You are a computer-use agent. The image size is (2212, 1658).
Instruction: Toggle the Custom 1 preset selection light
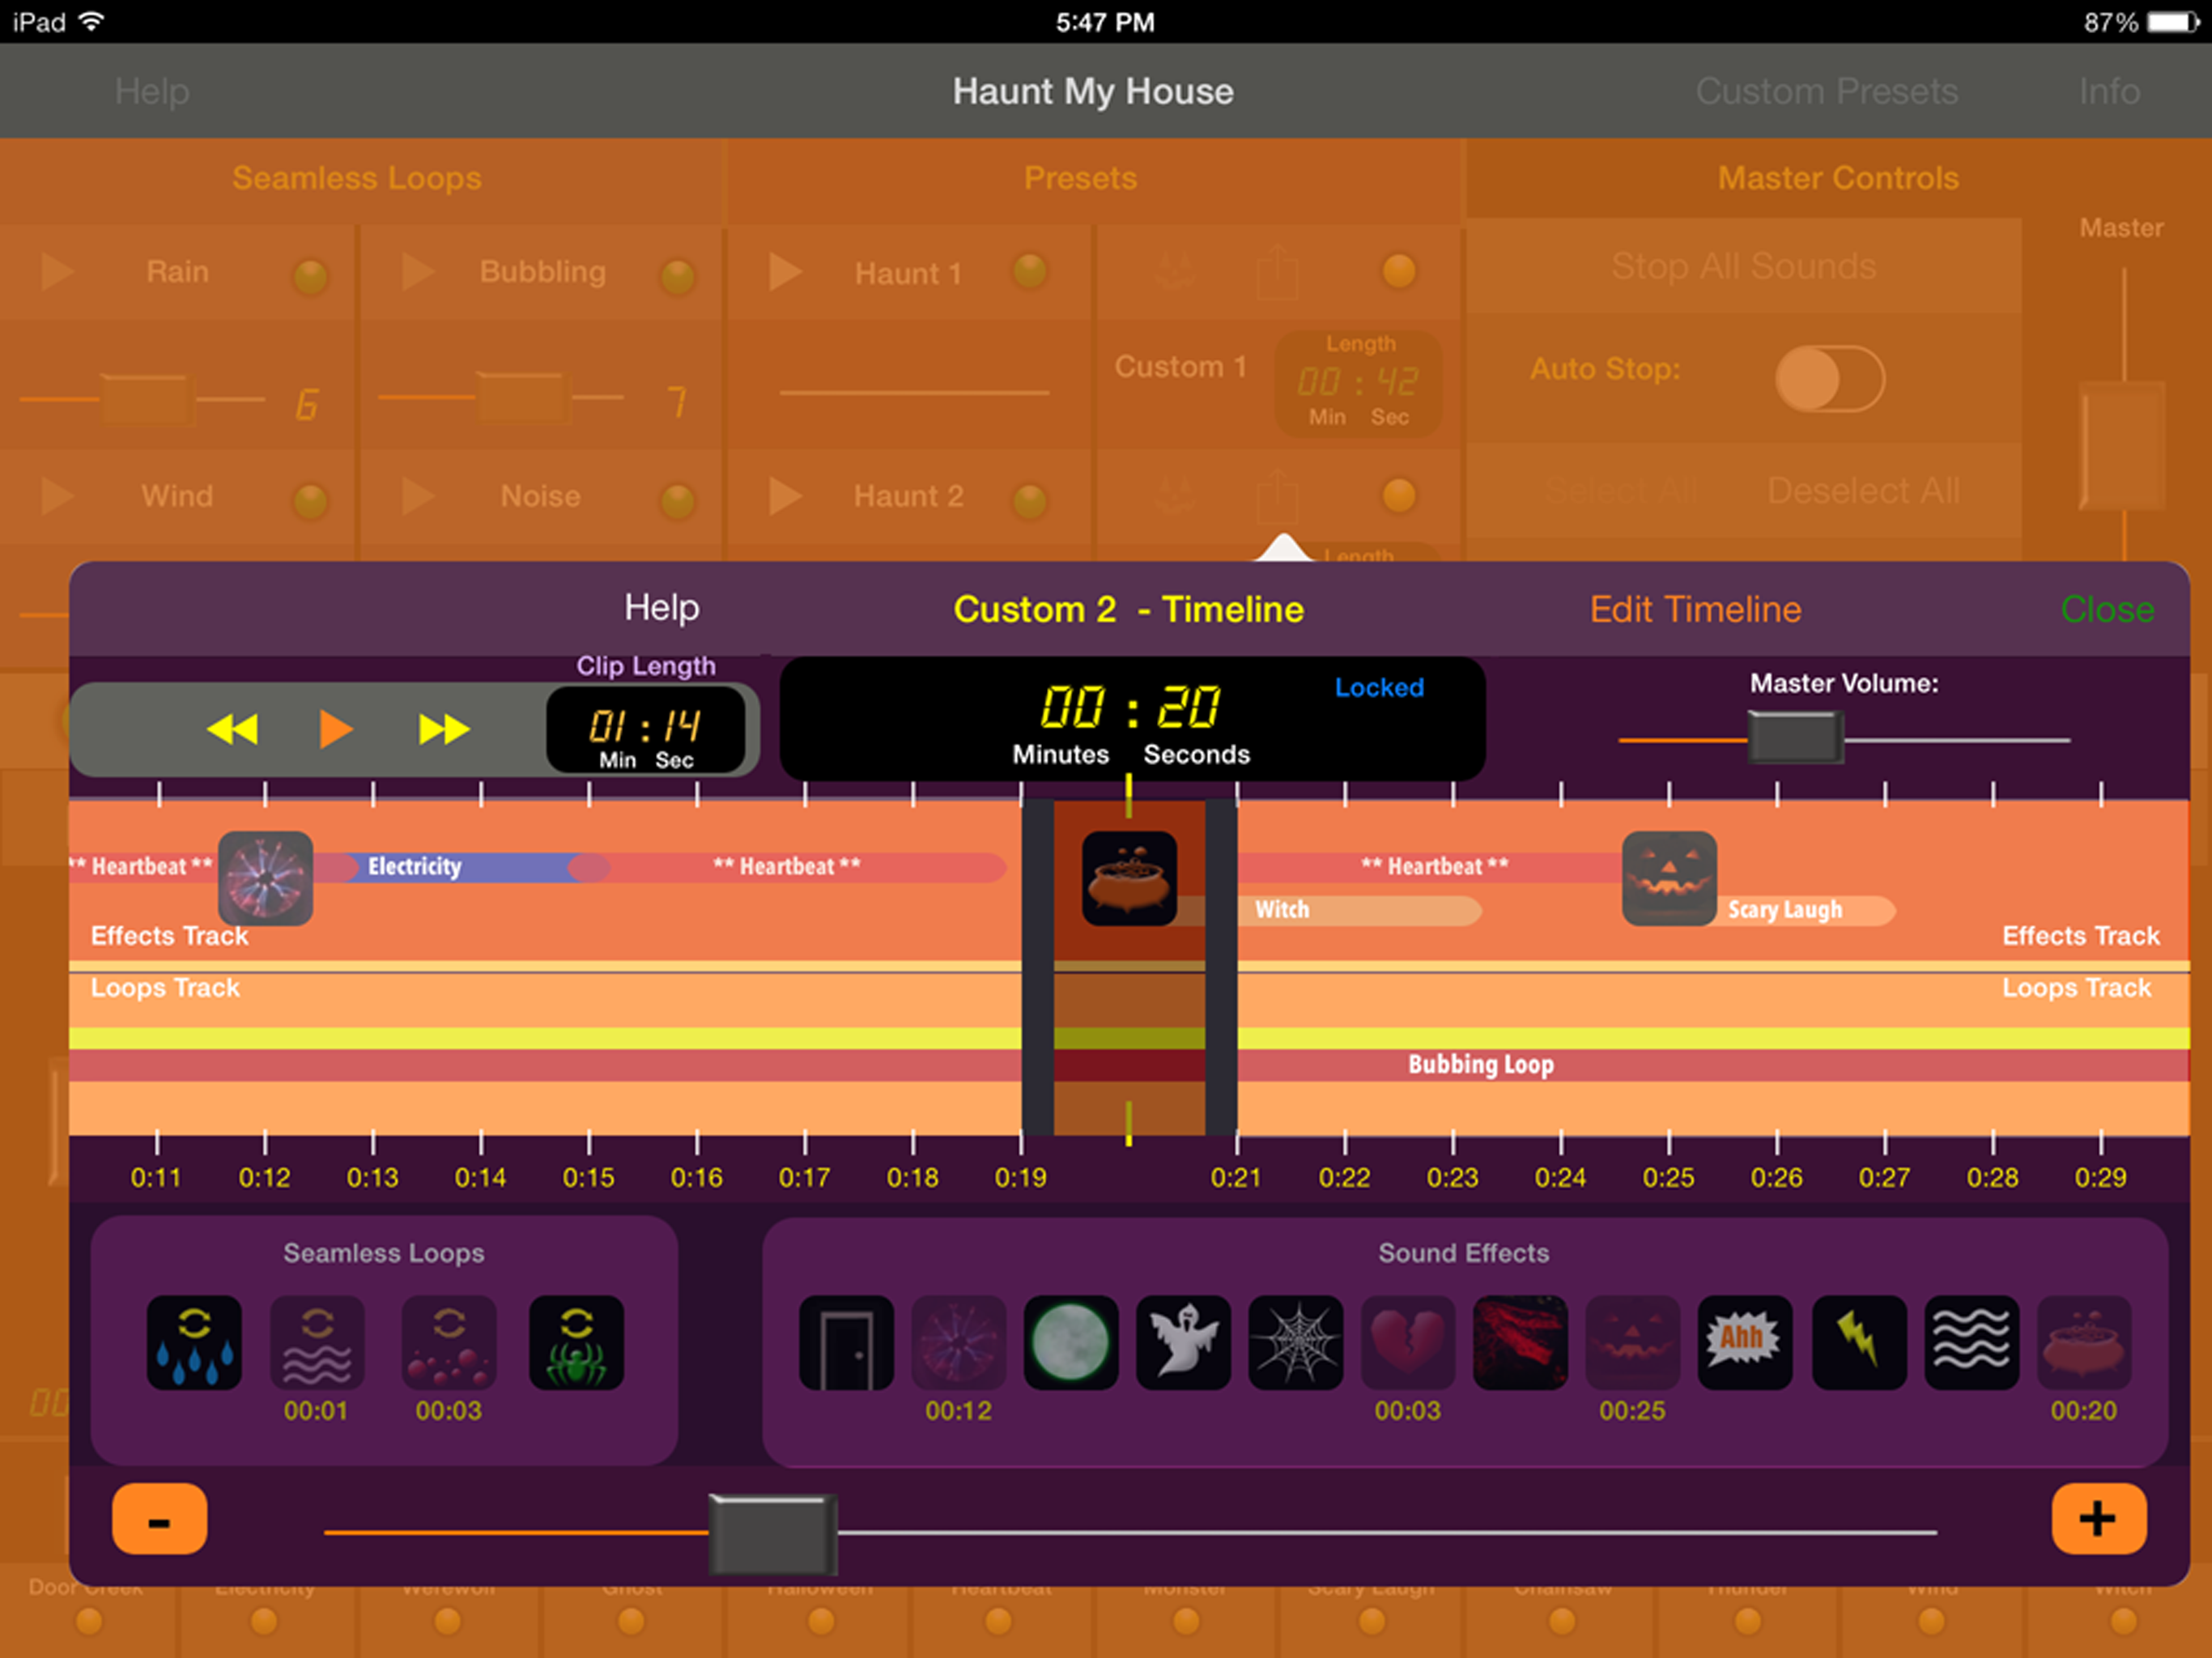pyautogui.click(x=1399, y=270)
